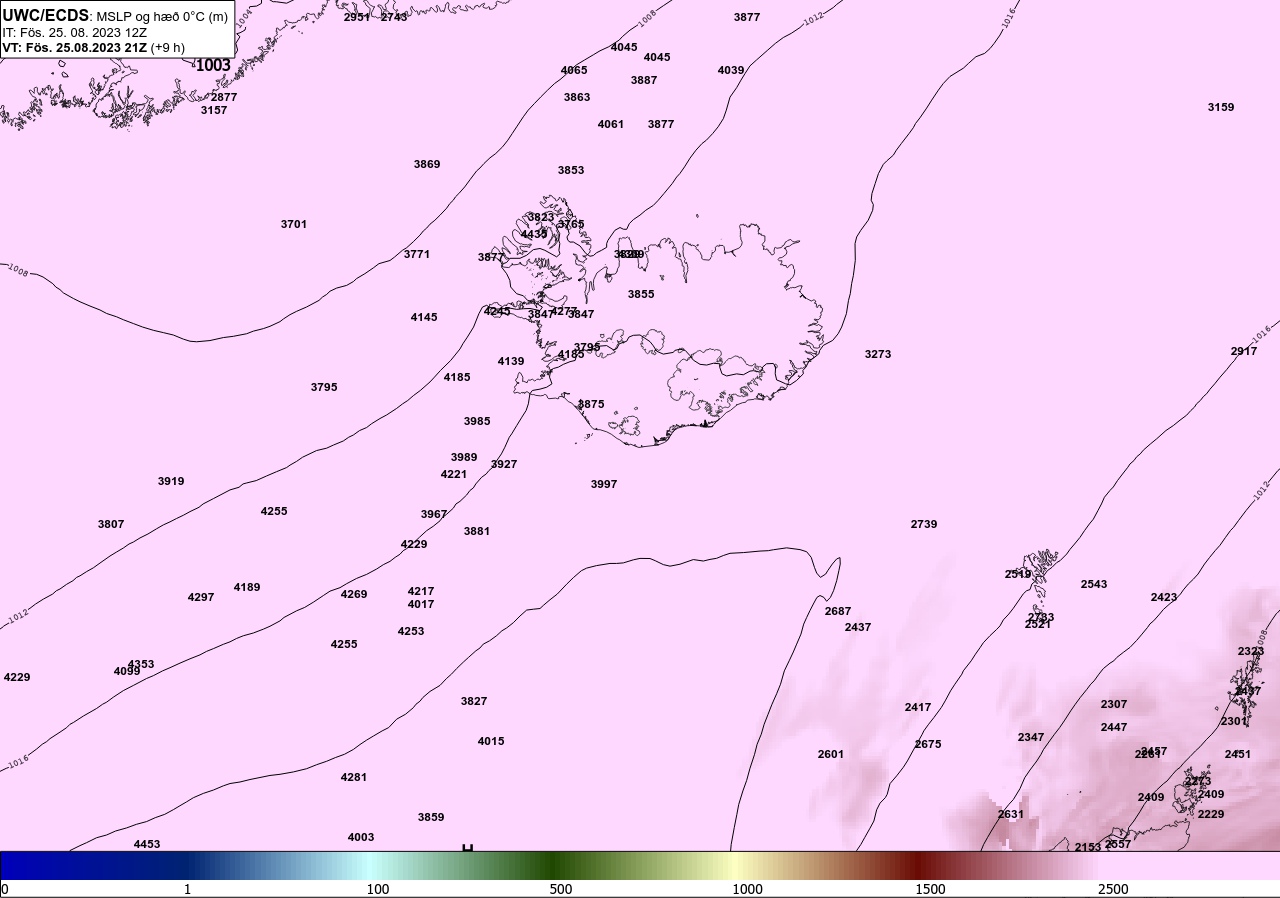Click the 3807 height value
The height and width of the screenshot is (898, 1280).
111,524
